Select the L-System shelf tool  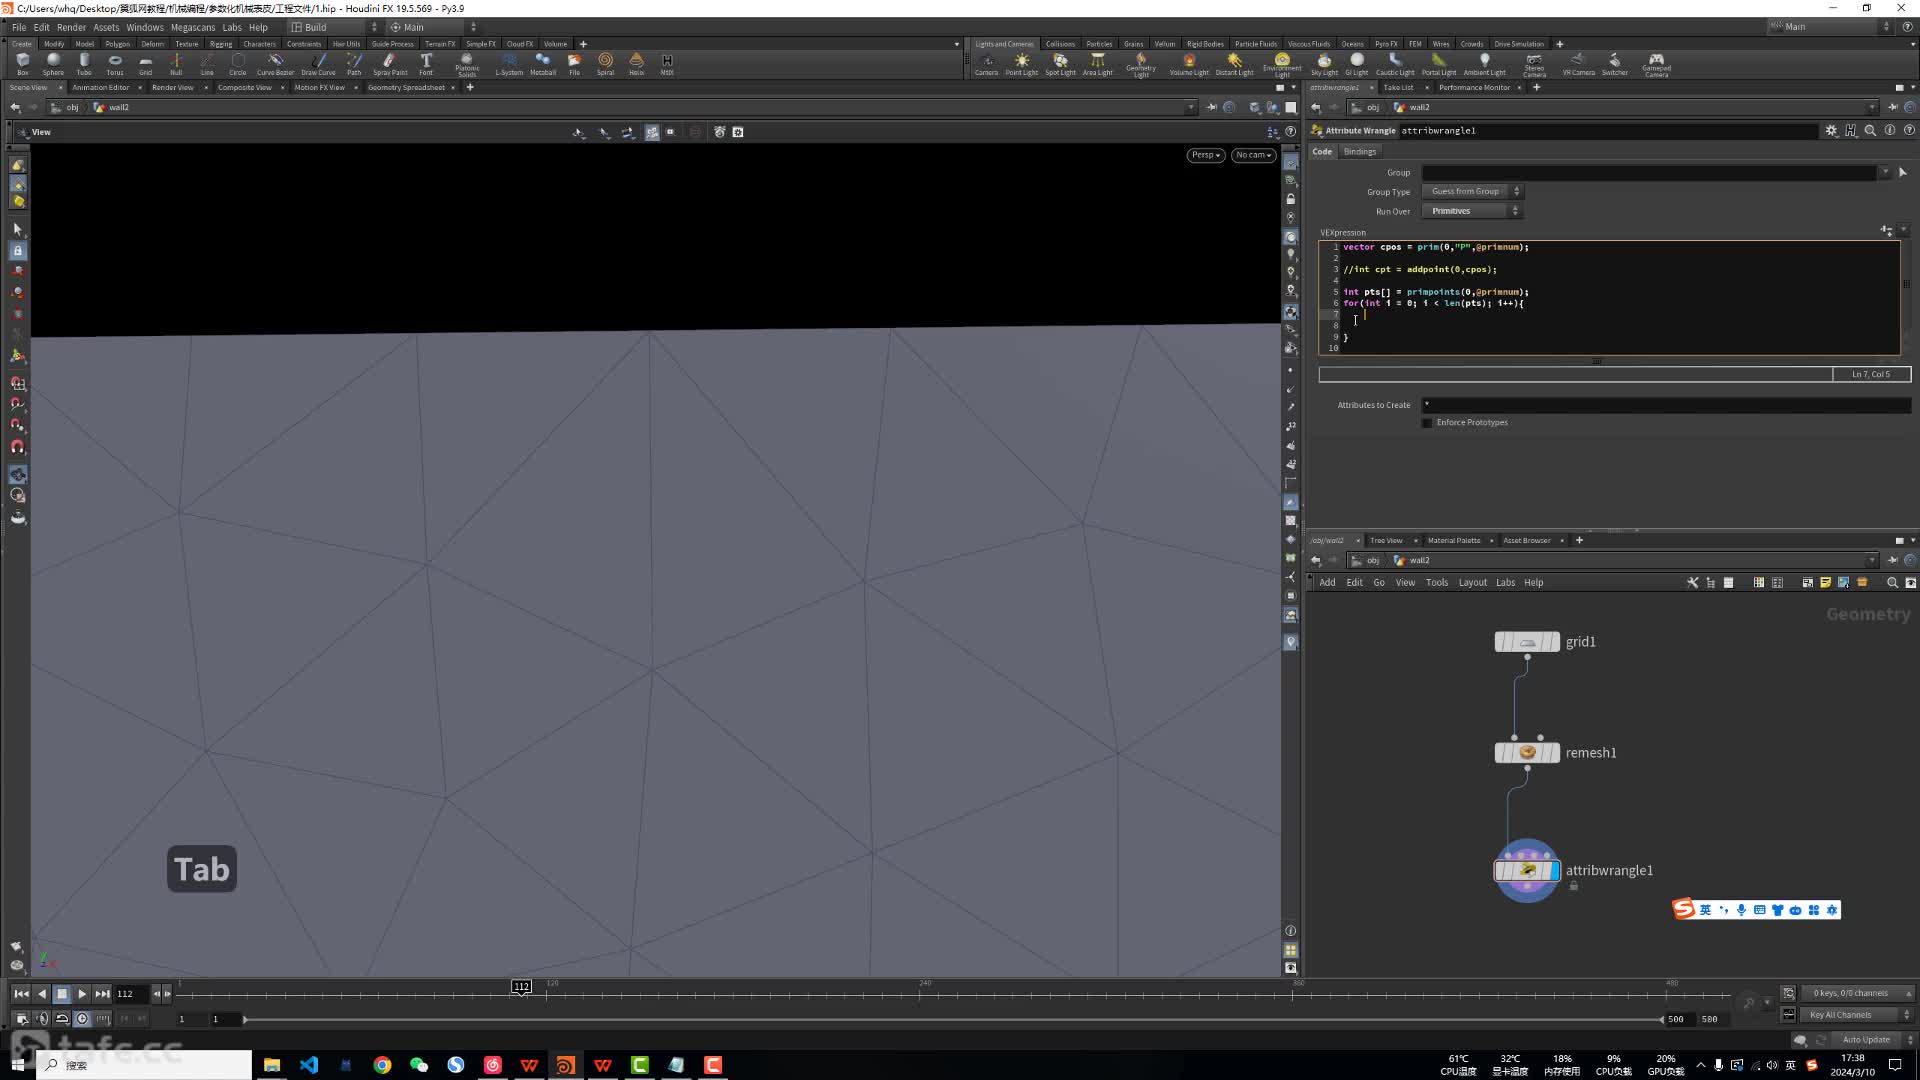tap(509, 64)
